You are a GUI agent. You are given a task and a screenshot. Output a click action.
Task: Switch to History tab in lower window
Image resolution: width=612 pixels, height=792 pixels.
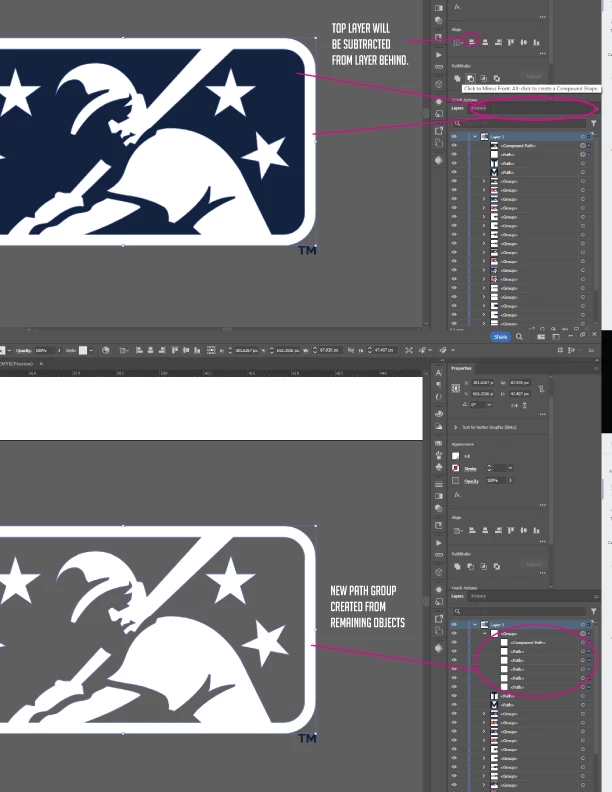(478, 596)
